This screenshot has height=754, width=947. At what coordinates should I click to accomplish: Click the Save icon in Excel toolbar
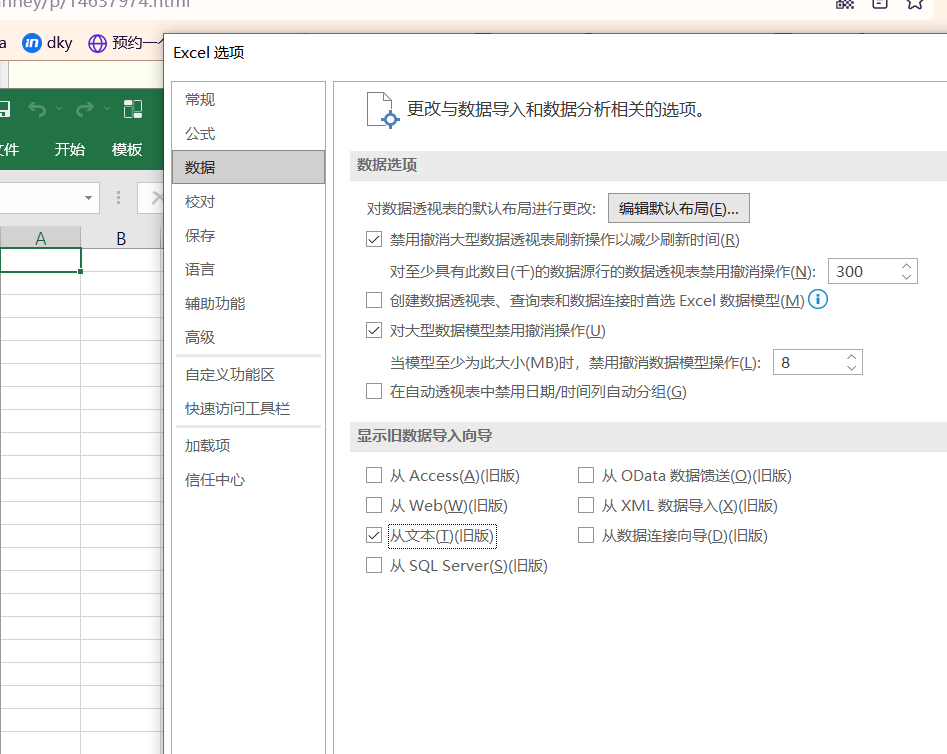tap(4, 109)
